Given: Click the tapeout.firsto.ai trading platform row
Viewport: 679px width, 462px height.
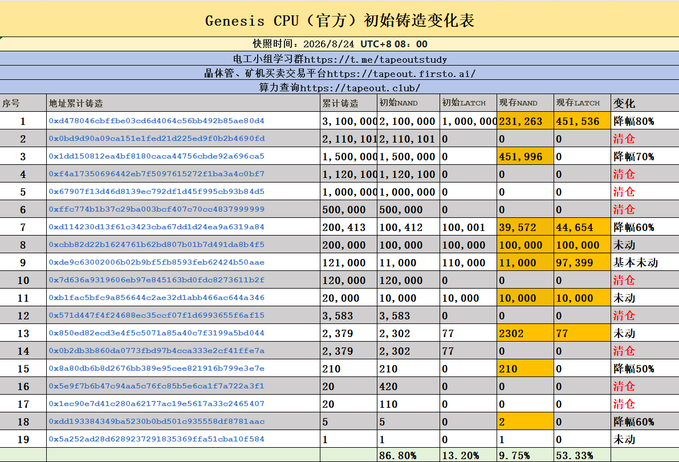Looking at the screenshot, I should [x=340, y=73].
